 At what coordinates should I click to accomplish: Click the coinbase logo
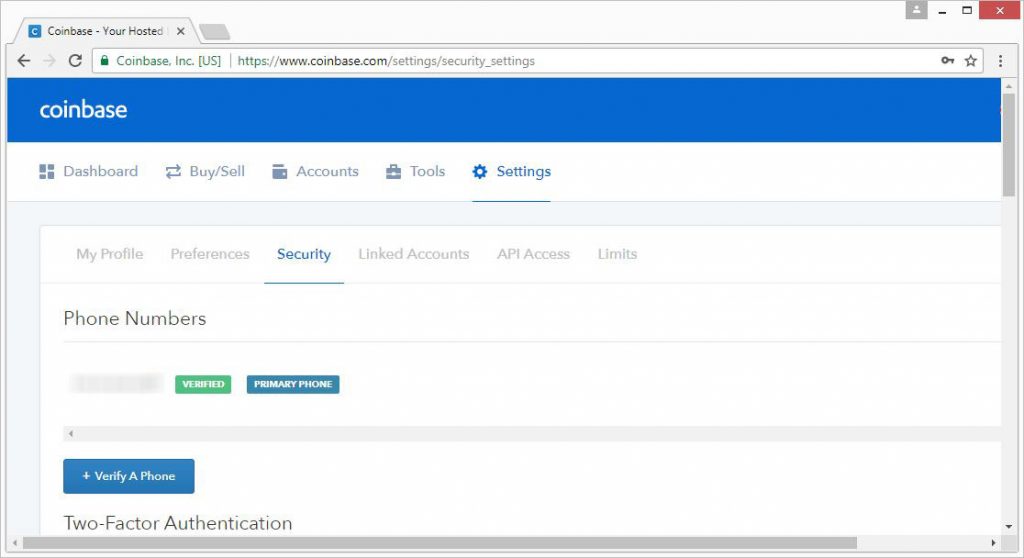[x=84, y=110]
